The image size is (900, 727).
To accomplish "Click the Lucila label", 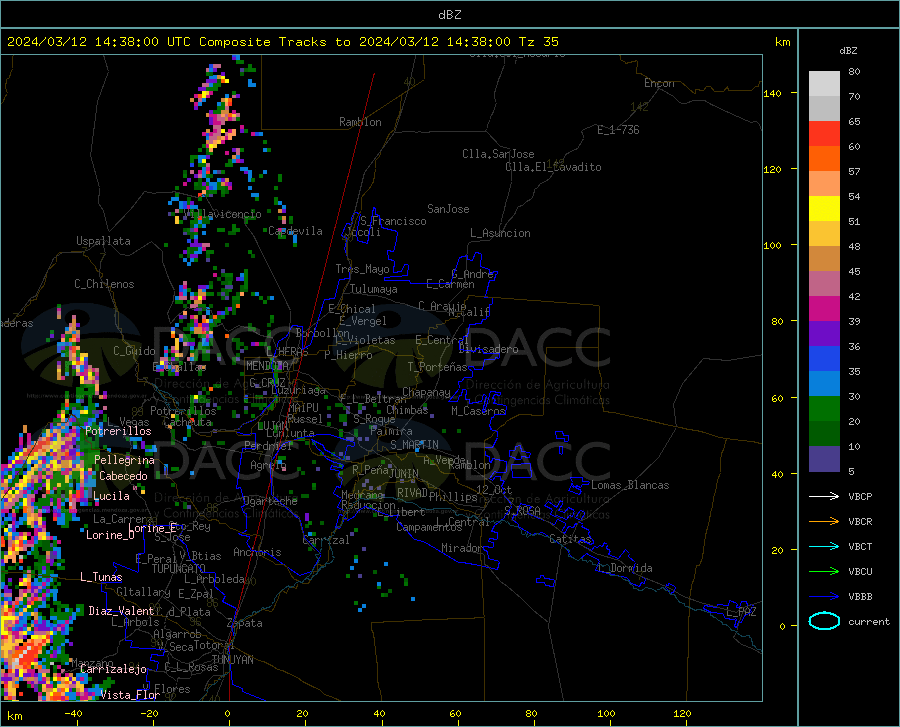I will [111, 496].
